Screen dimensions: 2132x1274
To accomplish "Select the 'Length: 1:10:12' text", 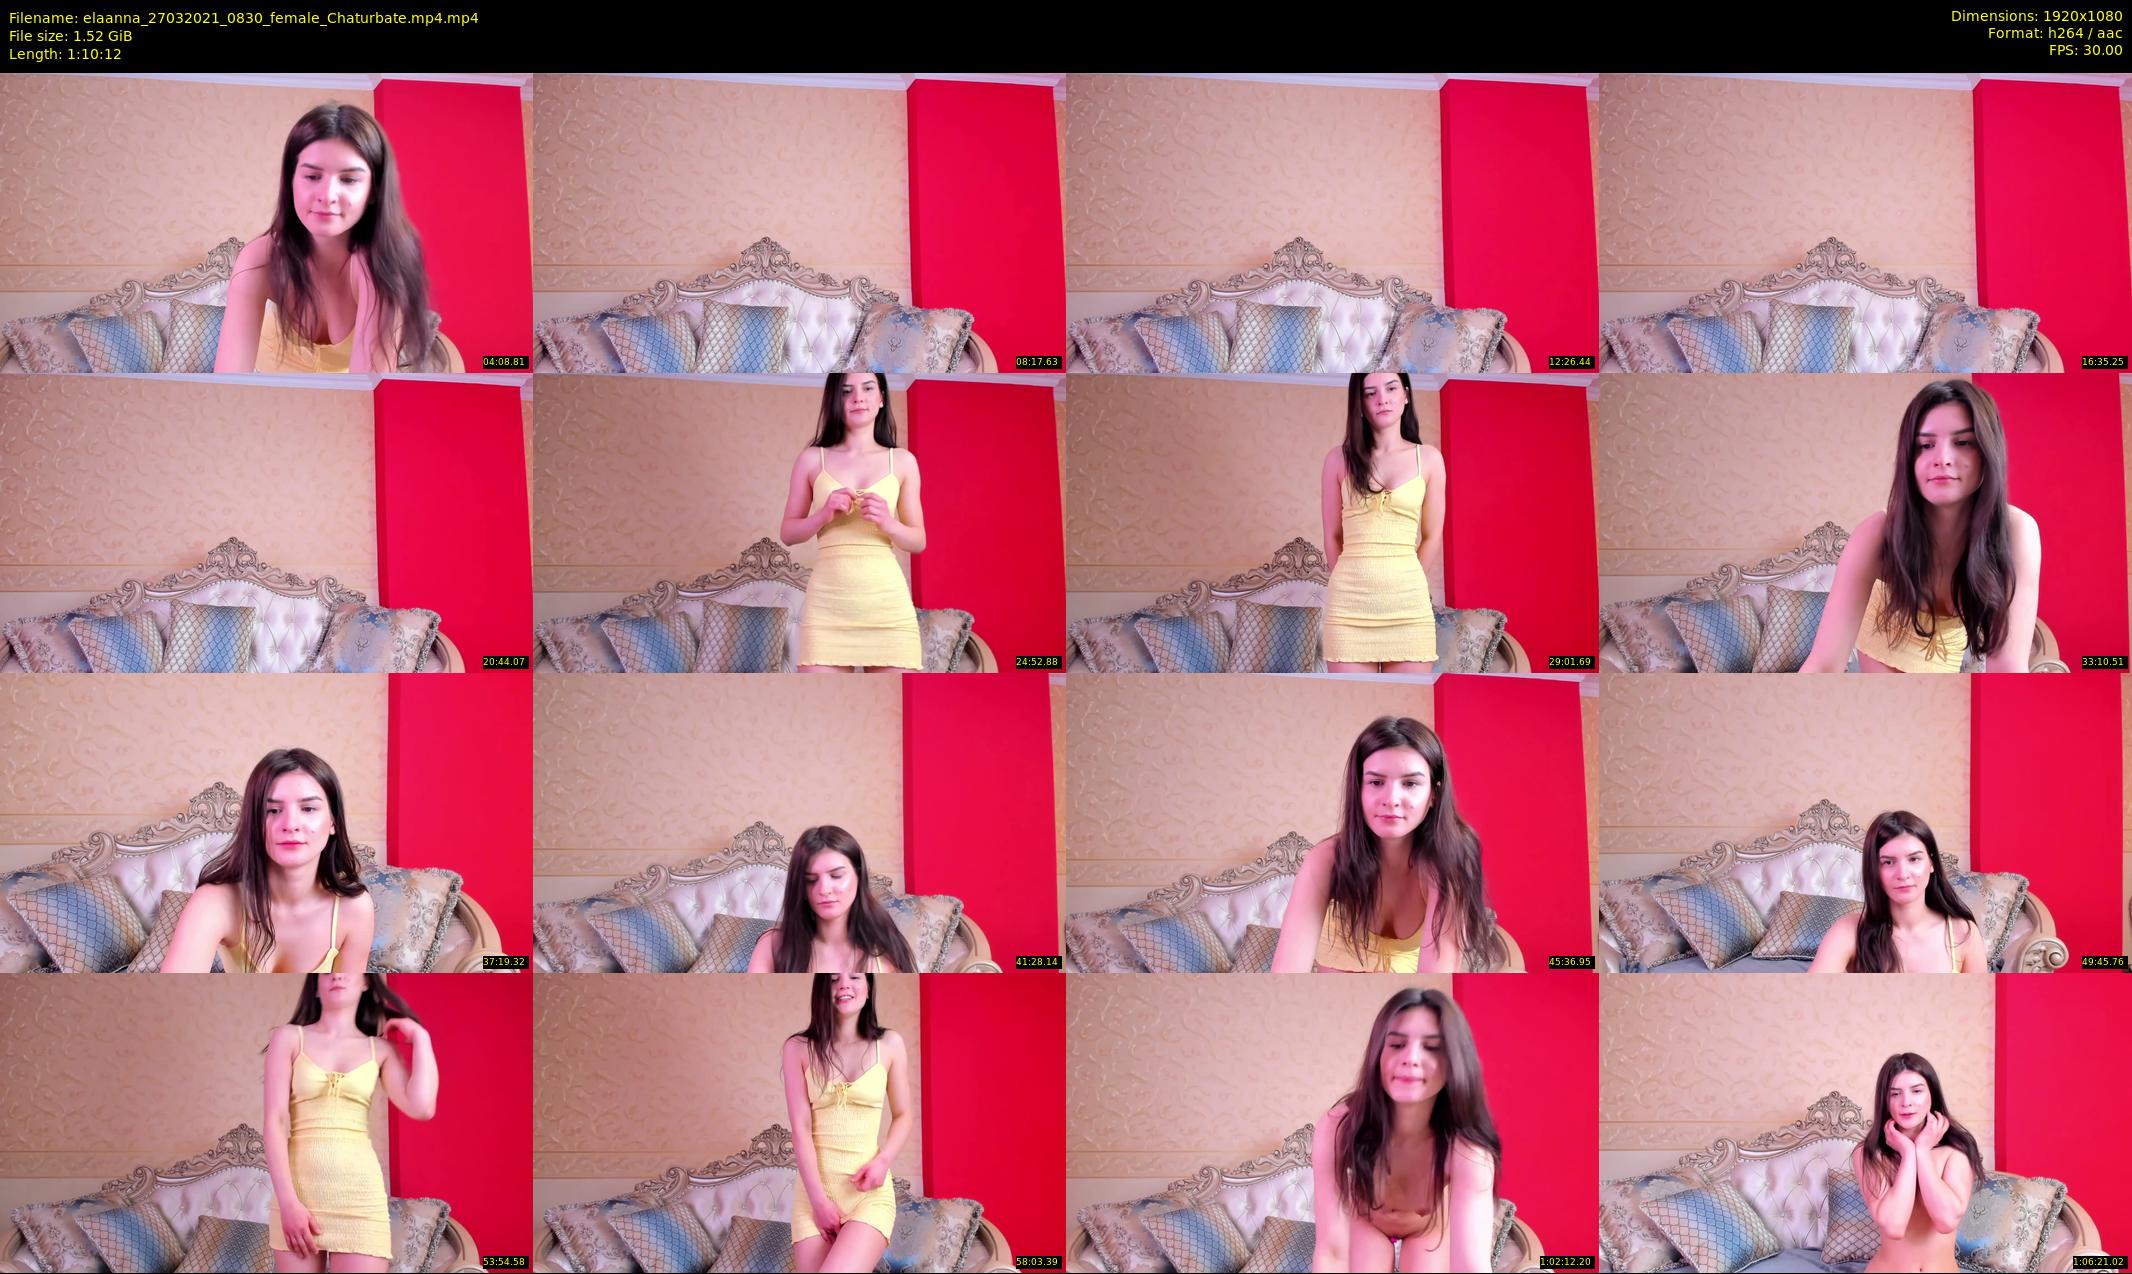I will click(x=65, y=54).
